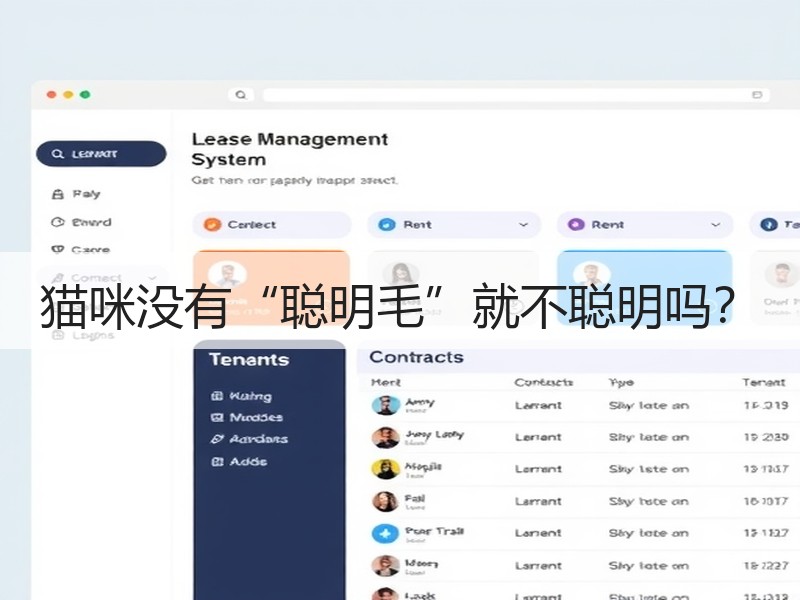Screen dimensions: 800x600
Task: Expand the blue Rent dropdown chevron
Action: coord(523,224)
